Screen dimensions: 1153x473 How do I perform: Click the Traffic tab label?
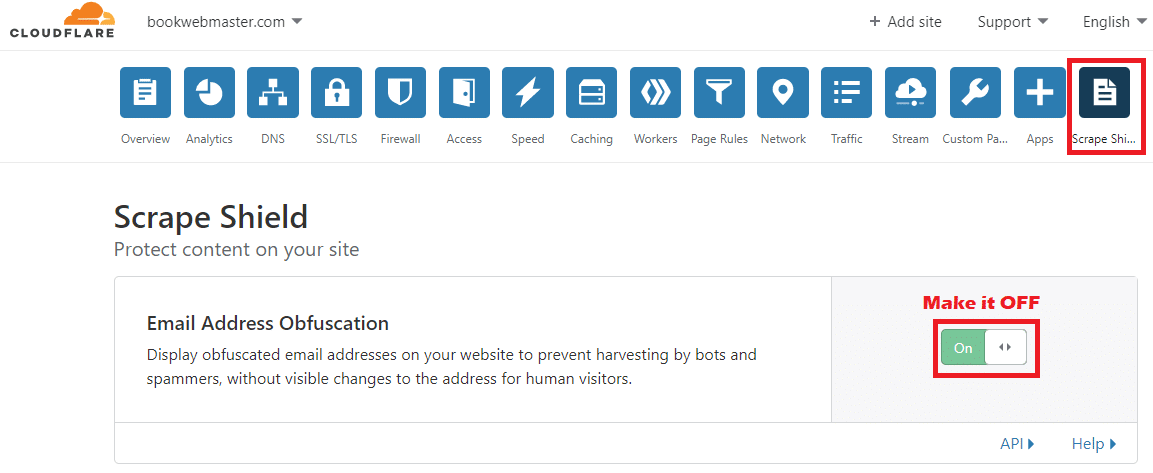tap(847, 139)
